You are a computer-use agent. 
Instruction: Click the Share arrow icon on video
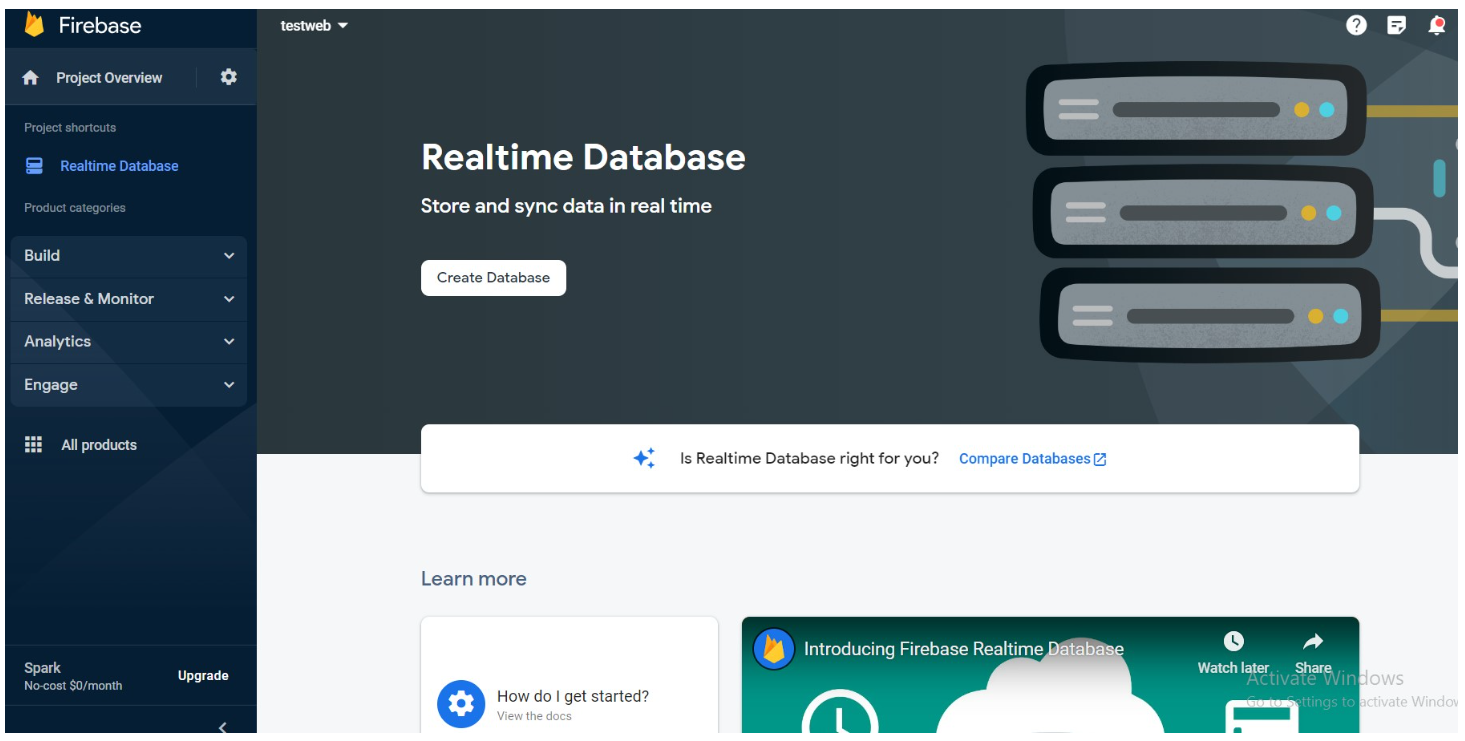tap(1313, 641)
